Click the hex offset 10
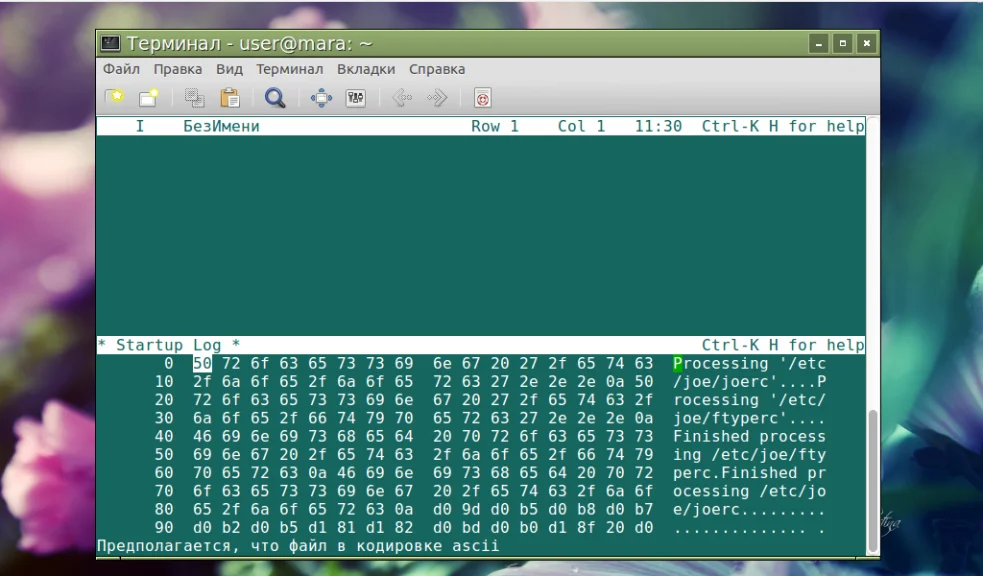Screen dimensions: 983x576 [x=164, y=382]
